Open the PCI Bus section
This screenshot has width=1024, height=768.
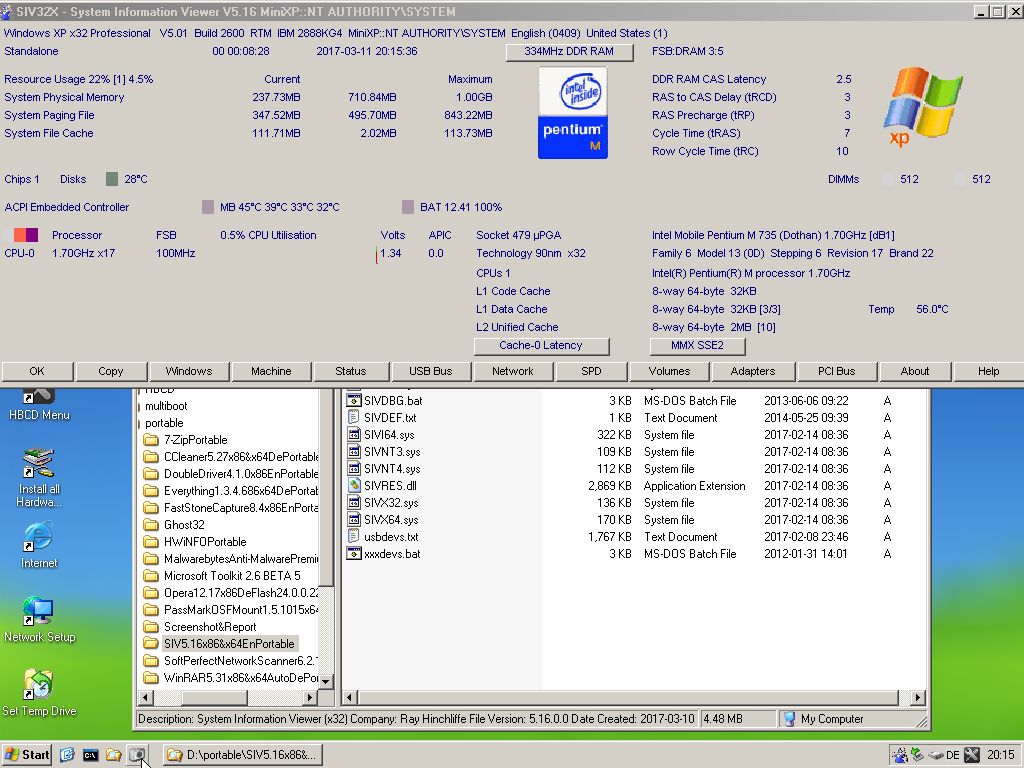click(837, 371)
